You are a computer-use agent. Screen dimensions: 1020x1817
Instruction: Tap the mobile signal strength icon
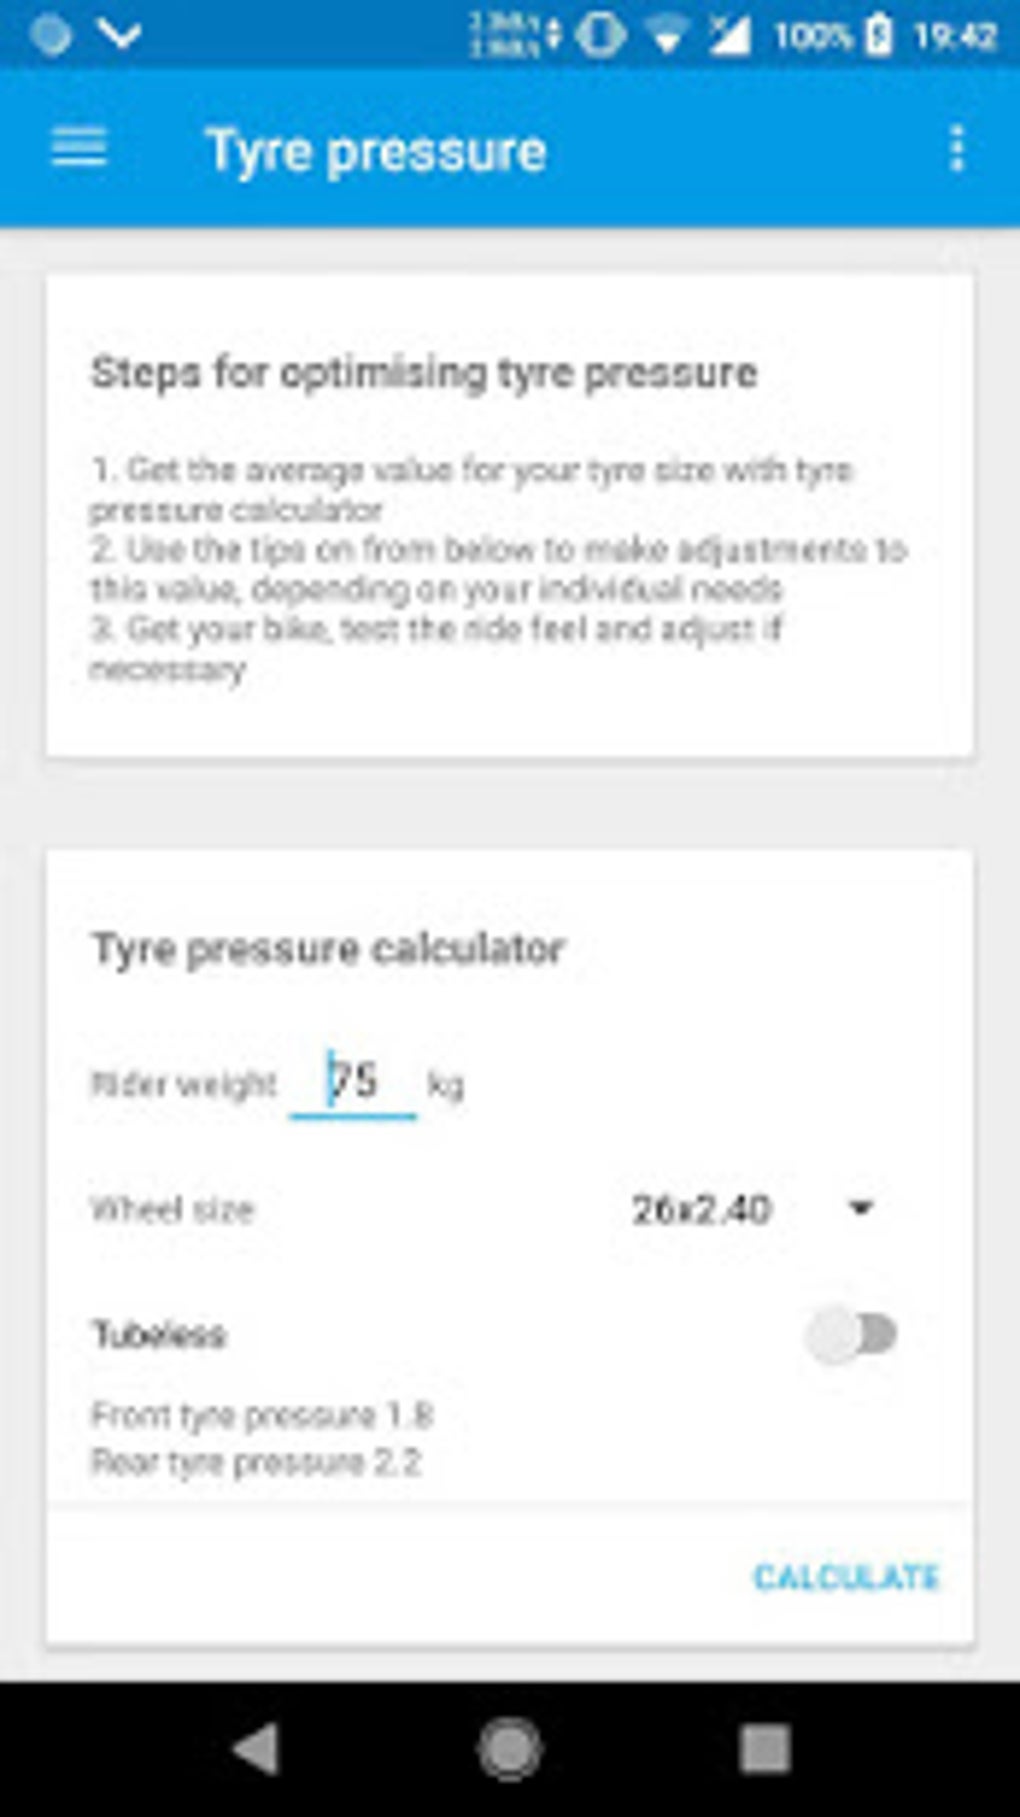click(x=729, y=37)
